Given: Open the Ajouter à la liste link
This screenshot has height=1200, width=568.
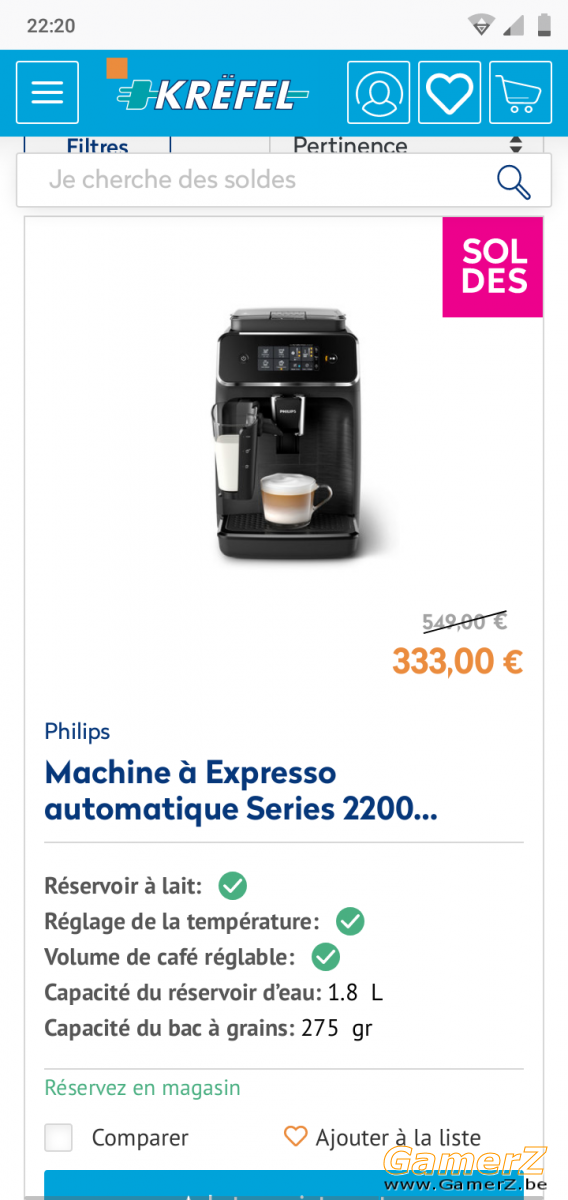Looking at the screenshot, I should (x=398, y=1137).
